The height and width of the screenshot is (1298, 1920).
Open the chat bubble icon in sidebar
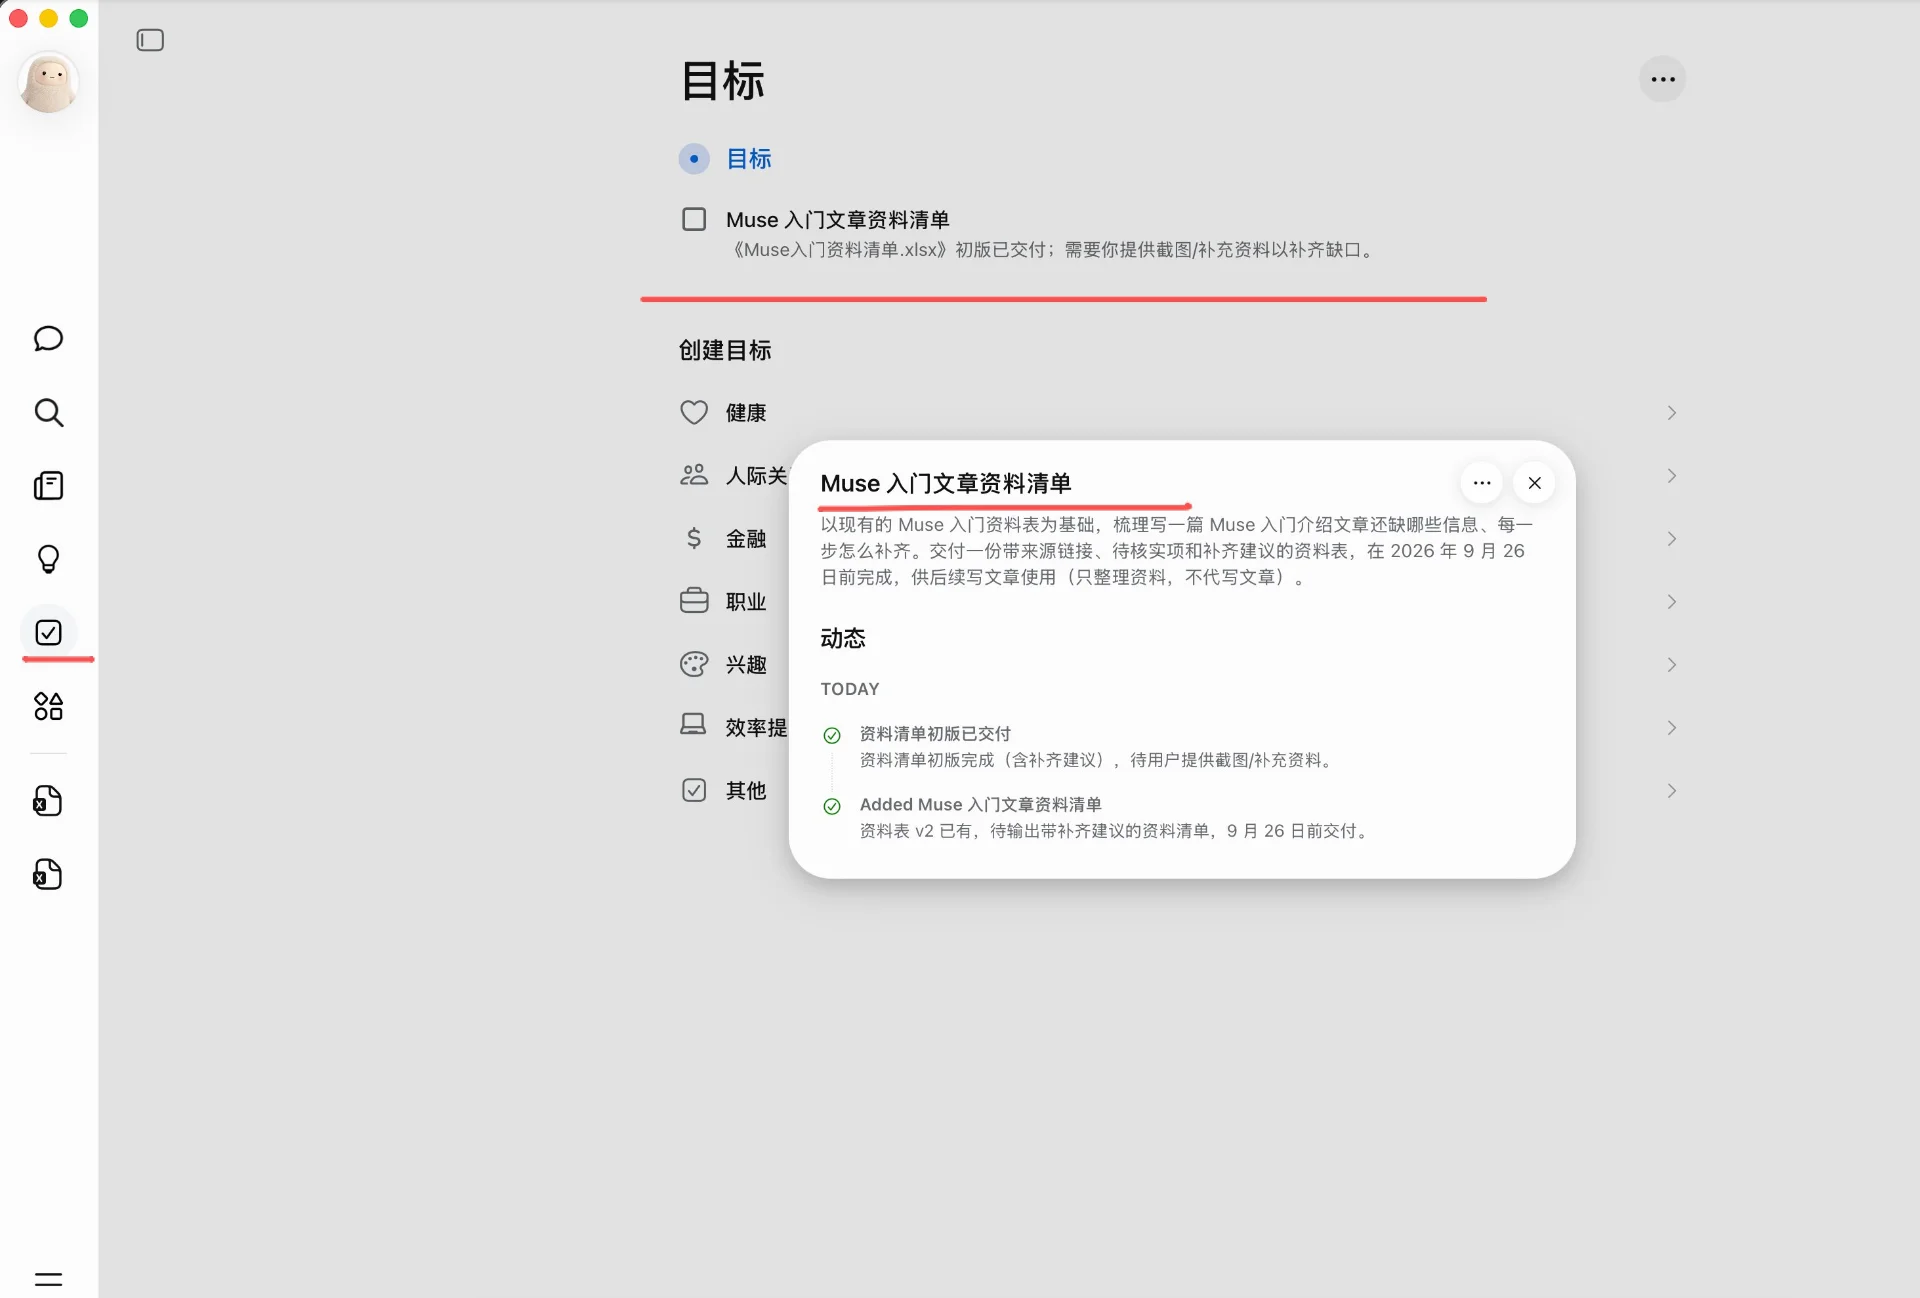[x=48, y=339]
